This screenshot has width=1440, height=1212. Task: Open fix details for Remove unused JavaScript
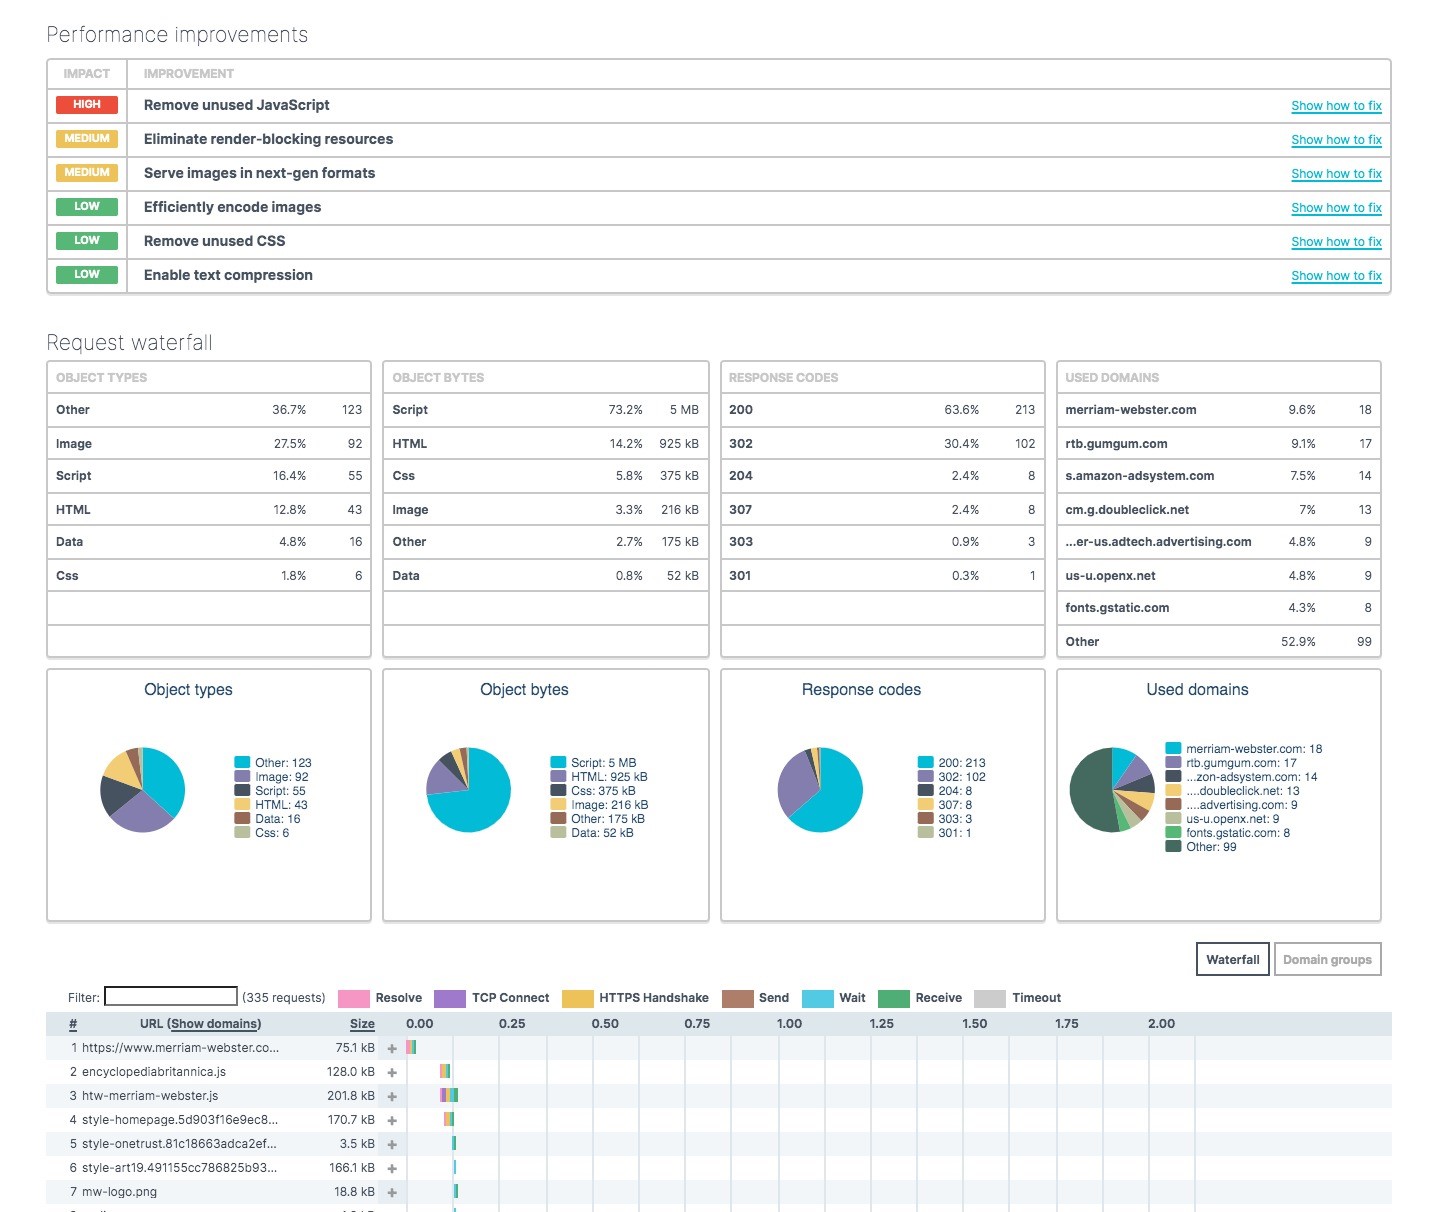point(1336,105)
